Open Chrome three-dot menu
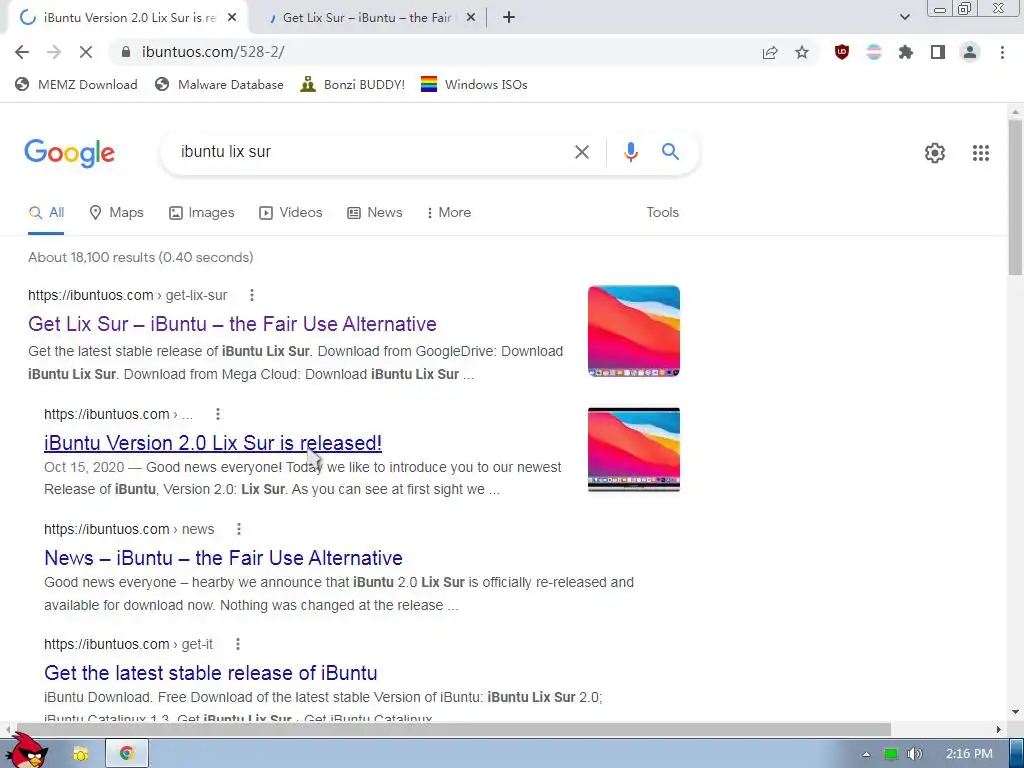 pyautogui.click(x=1002, y=52)
